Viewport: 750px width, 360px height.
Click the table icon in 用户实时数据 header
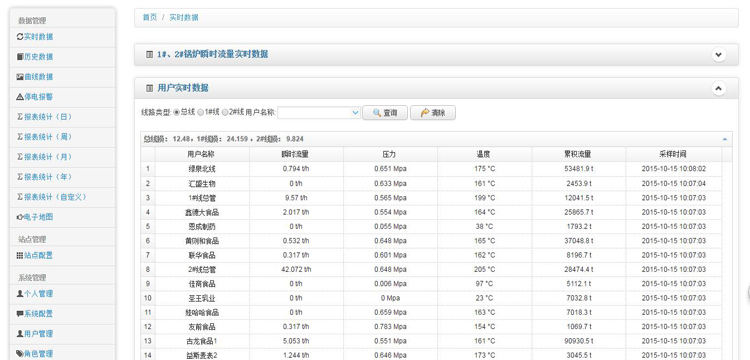[149, 88]
